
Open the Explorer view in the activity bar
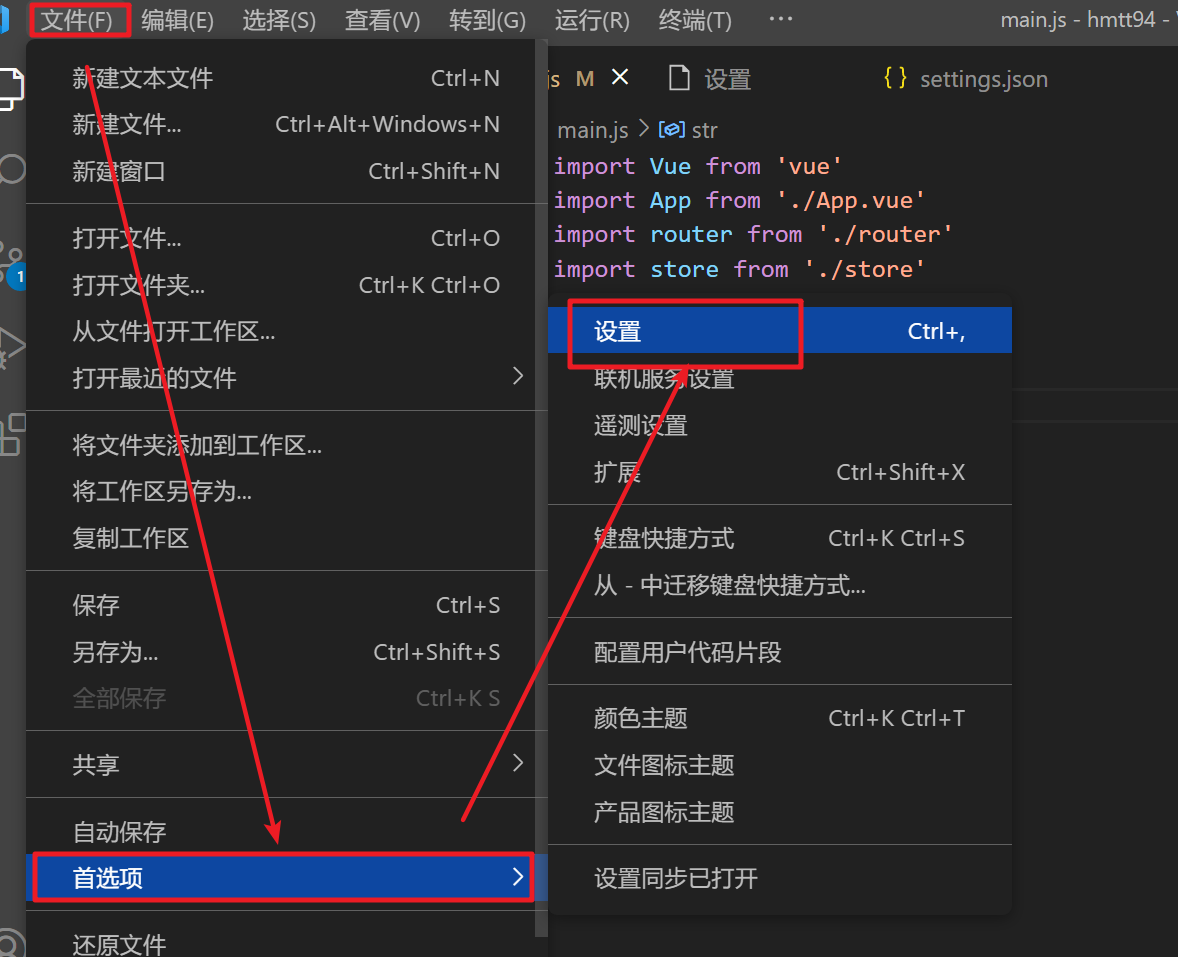(x=10, y=88)
